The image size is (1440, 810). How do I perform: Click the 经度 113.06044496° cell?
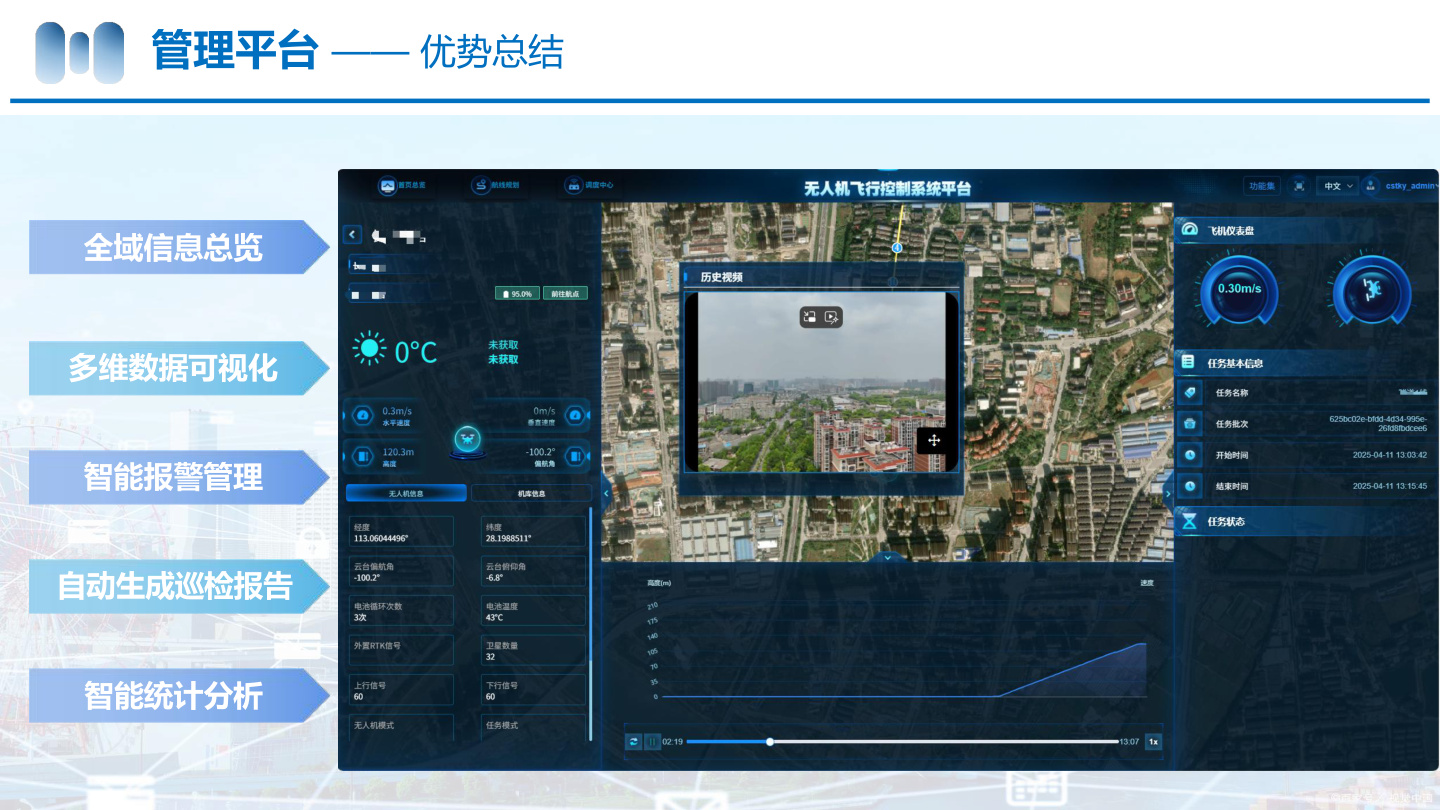[x=401, y=532]
